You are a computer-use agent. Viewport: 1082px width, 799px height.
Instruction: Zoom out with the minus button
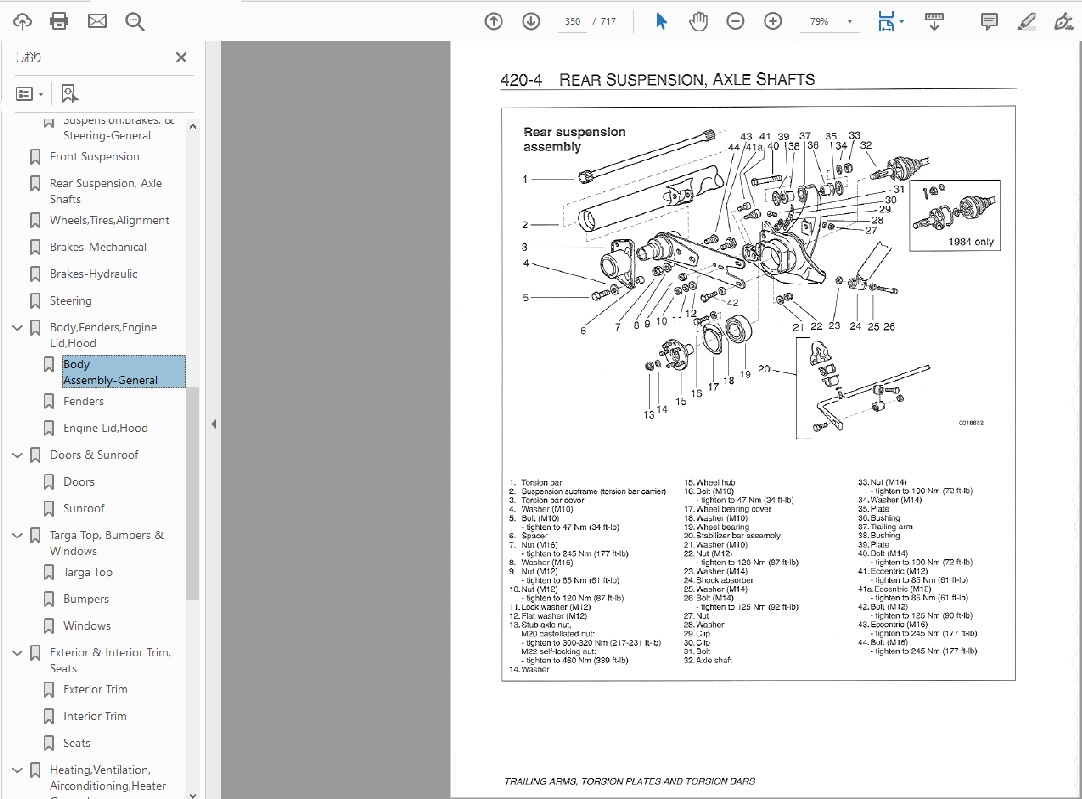tap(736, 21)
